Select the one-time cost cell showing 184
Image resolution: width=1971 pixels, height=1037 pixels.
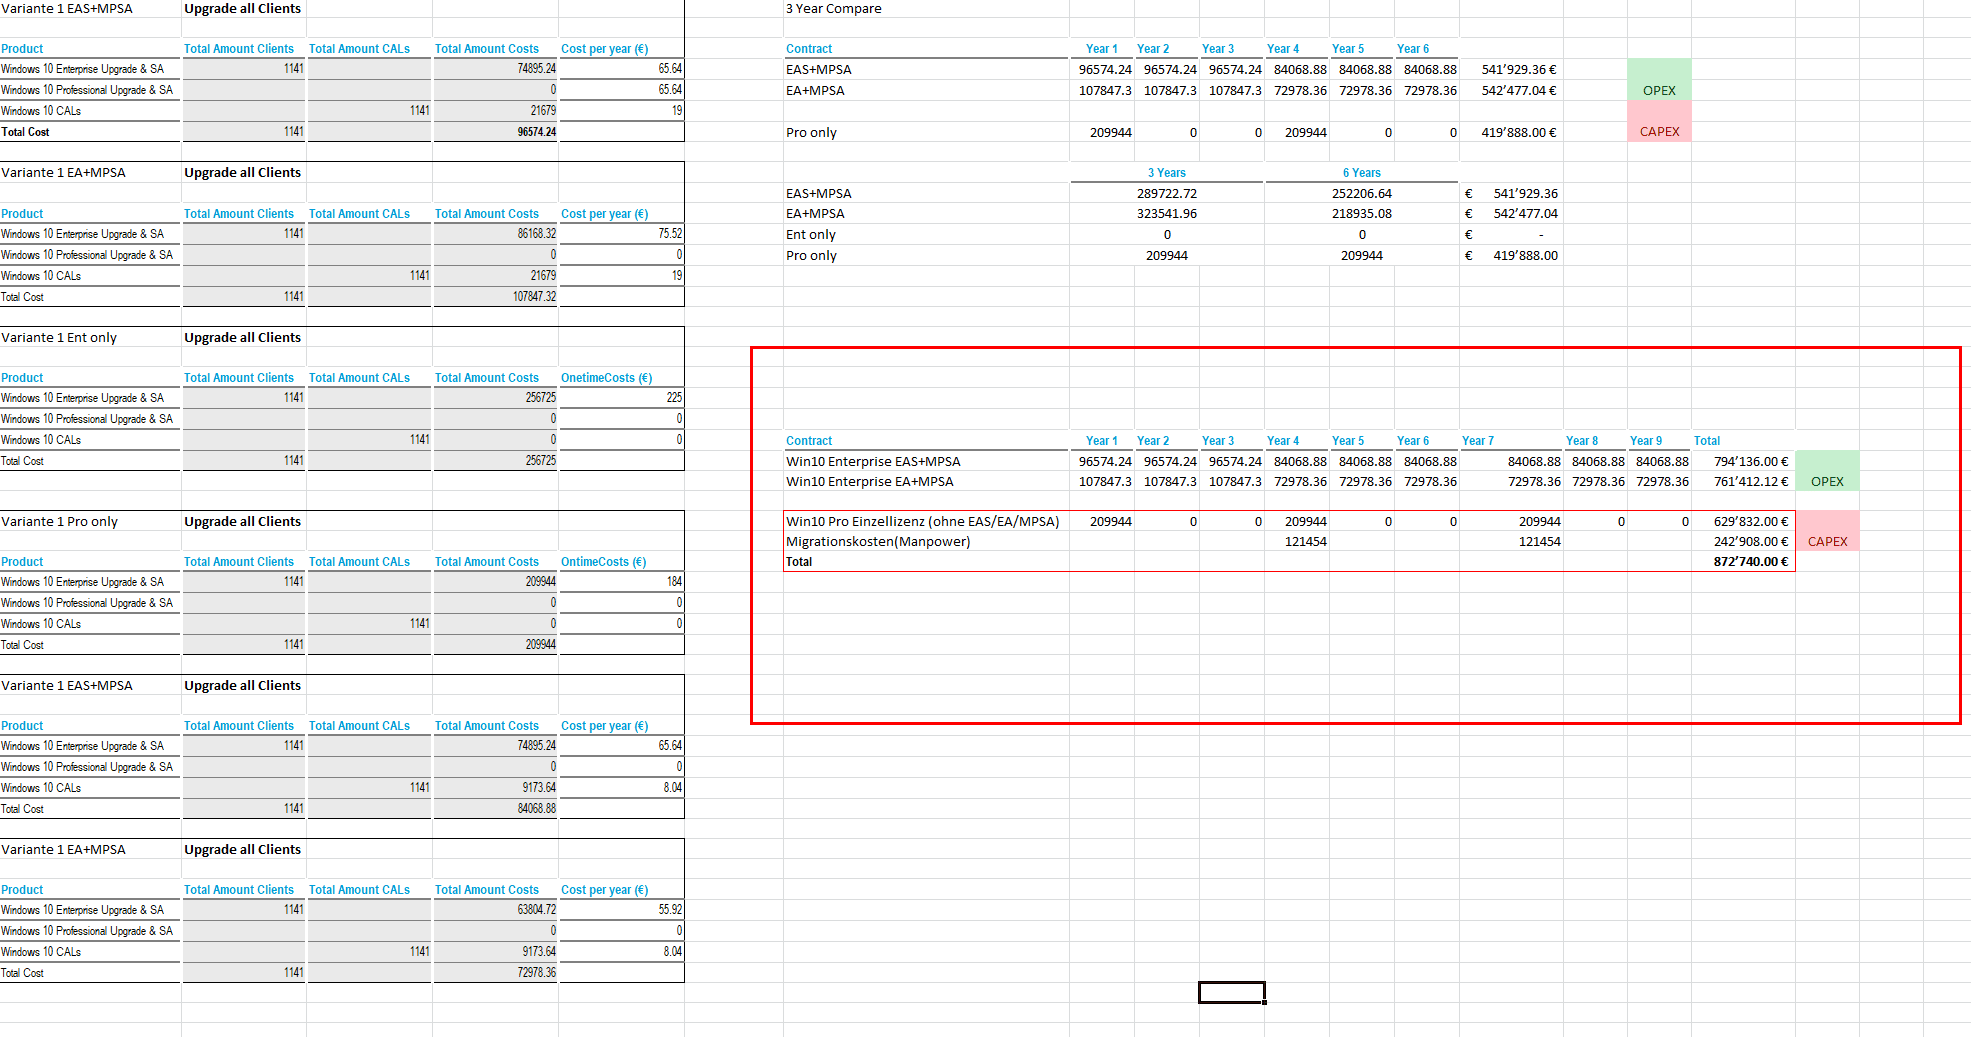click(622, 582)
